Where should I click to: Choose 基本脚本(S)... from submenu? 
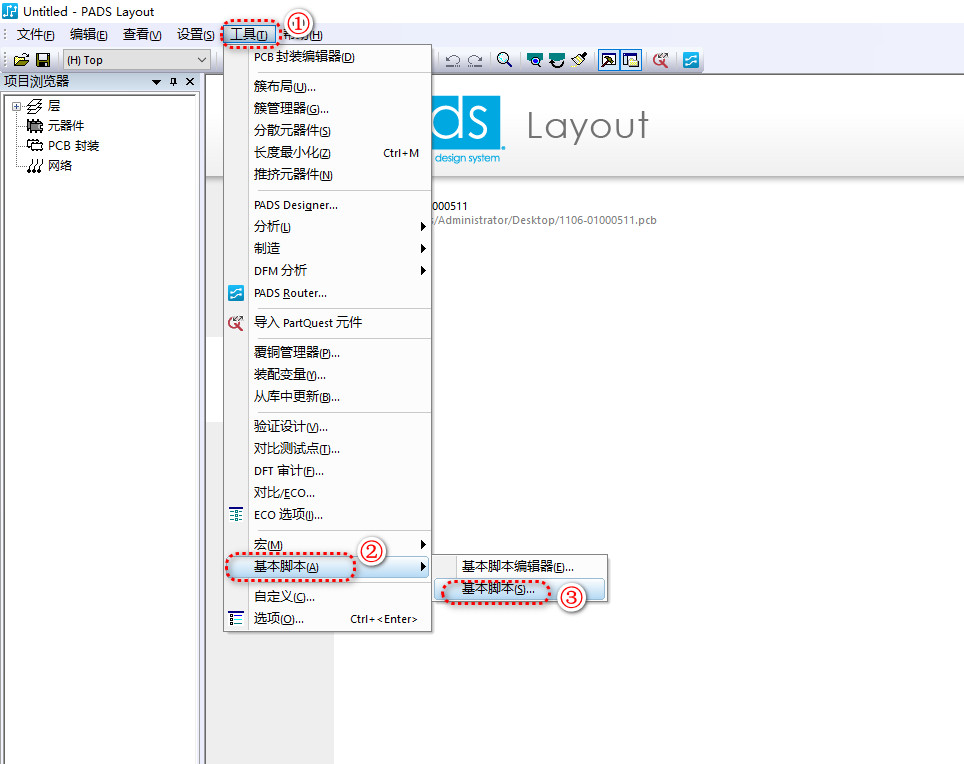coord(498,590)
